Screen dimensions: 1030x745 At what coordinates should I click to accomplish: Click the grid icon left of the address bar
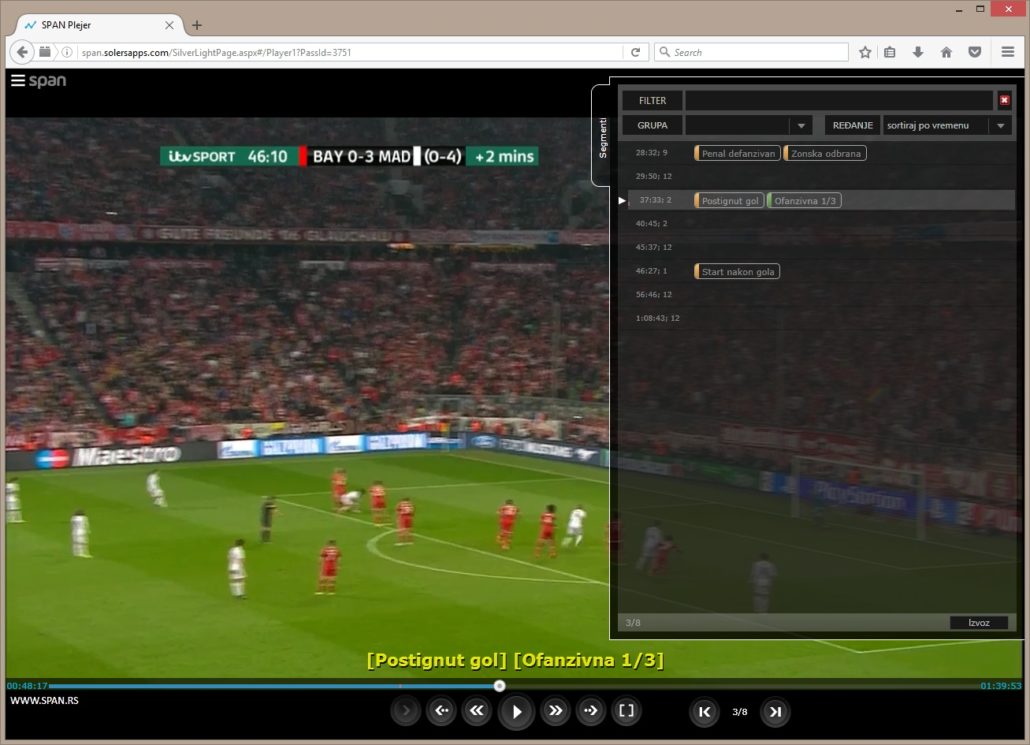45,51
